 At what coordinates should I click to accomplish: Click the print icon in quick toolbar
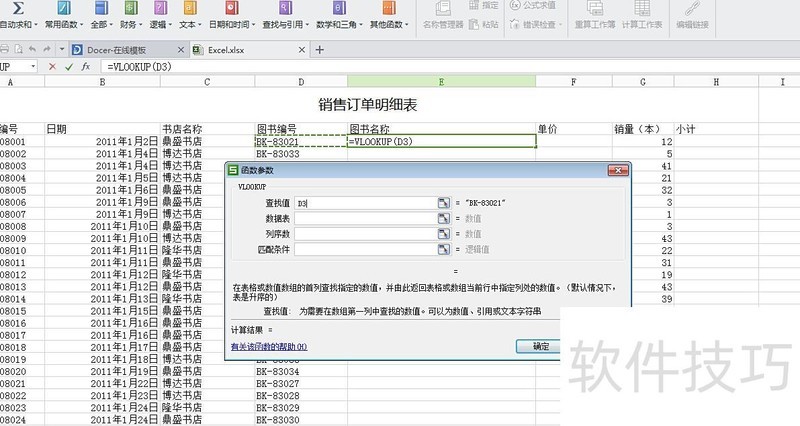(5, 49)
